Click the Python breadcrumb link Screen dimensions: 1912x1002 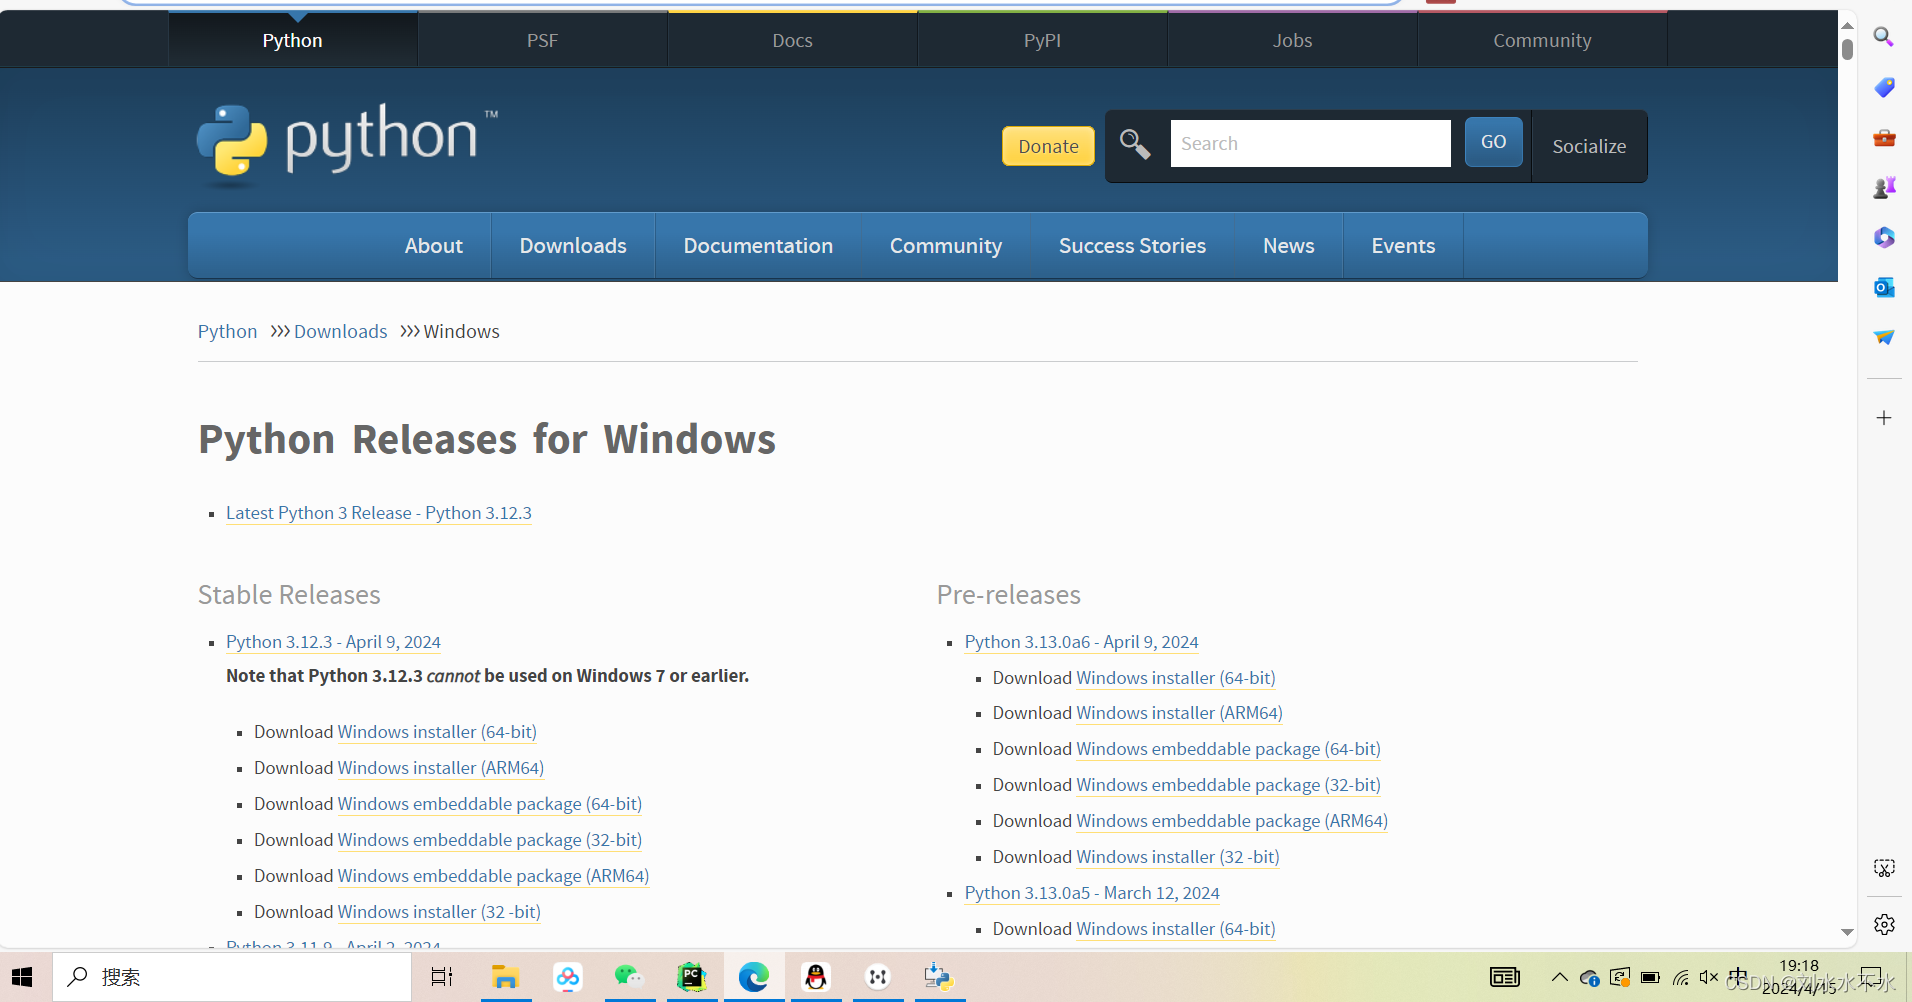tap(227, 331)
